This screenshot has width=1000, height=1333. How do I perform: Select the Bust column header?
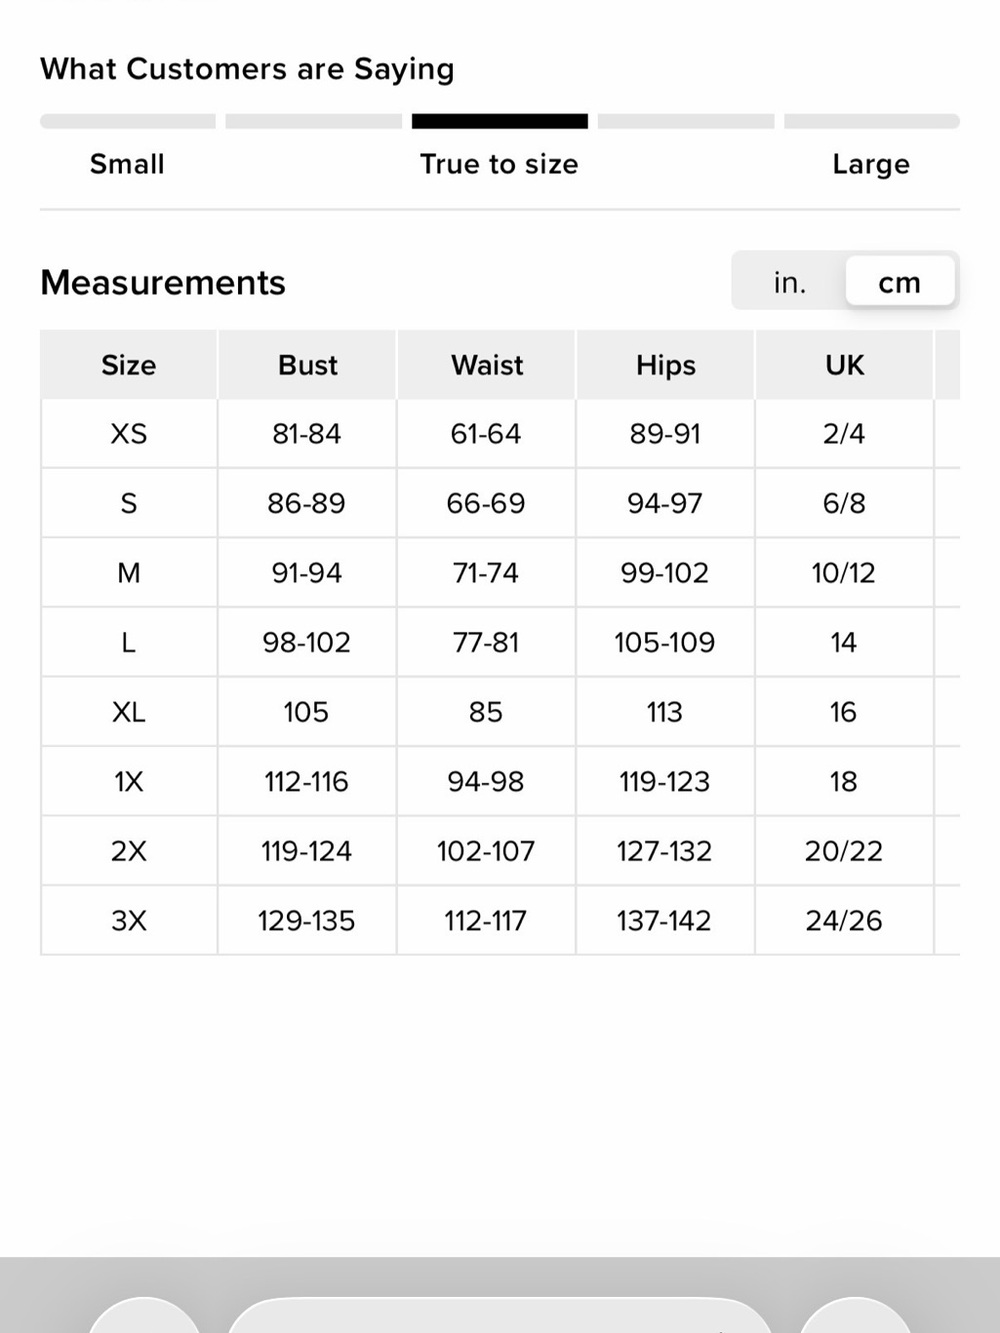point(307,365)
